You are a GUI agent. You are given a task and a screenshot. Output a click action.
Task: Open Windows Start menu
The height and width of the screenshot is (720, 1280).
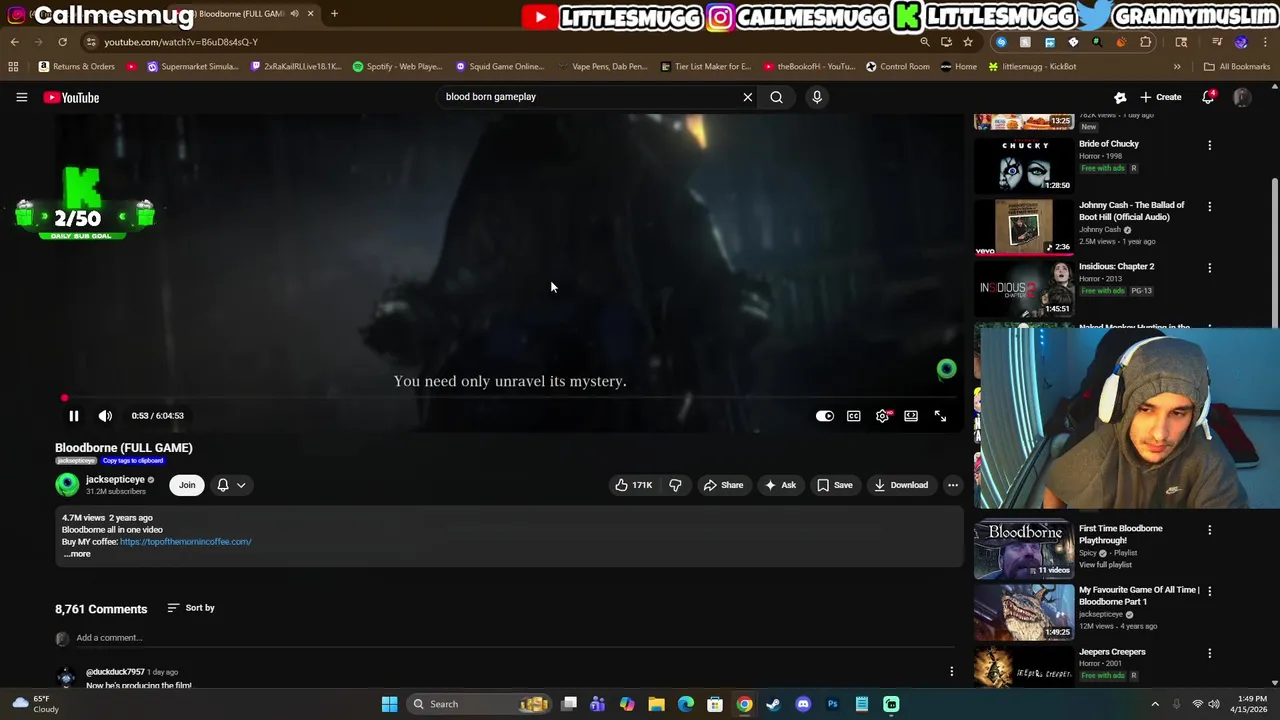click(x=389, y=704)
